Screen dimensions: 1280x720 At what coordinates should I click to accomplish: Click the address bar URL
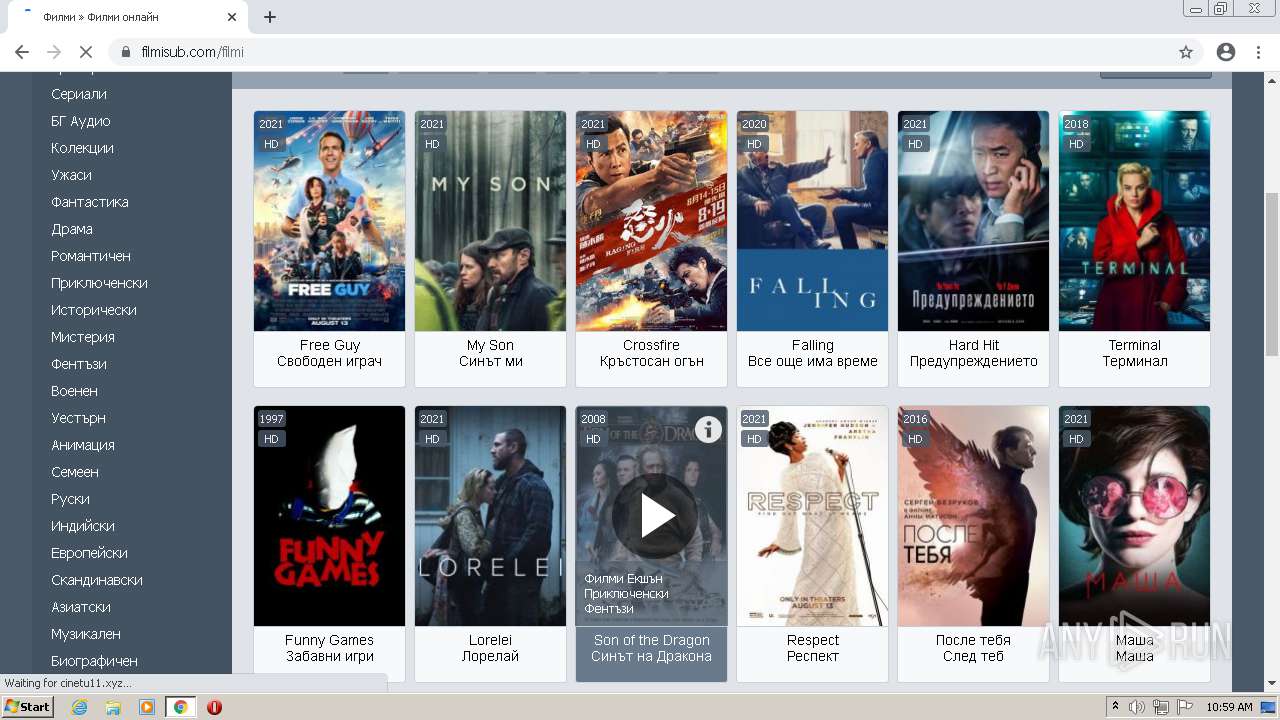point(193,52)
